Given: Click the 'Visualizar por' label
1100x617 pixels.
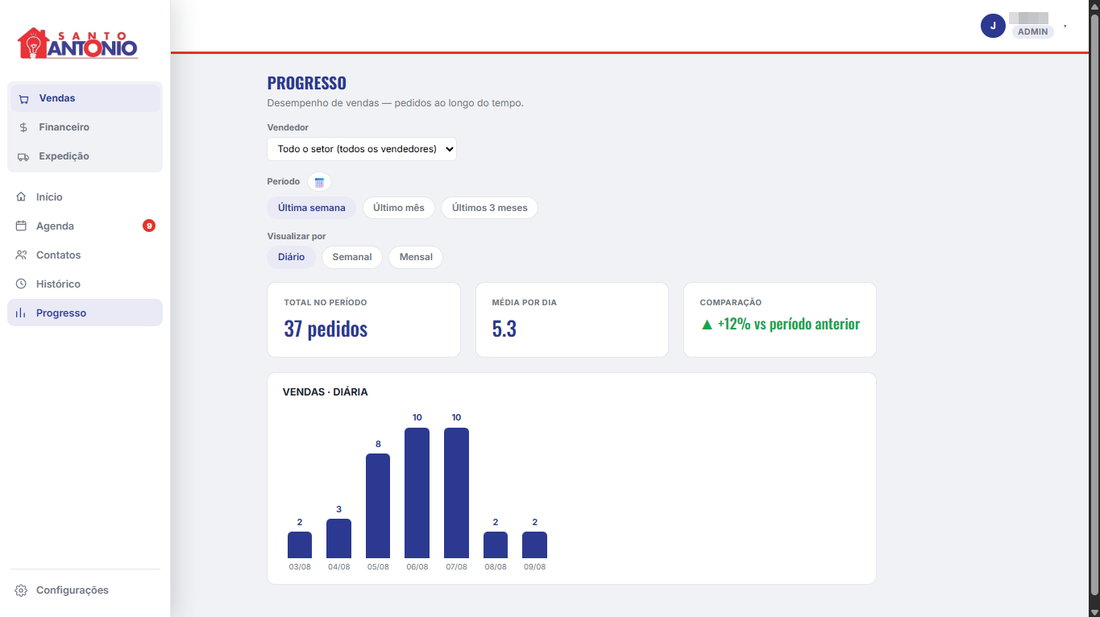Looking at the screenshot, I should click(296, 236).
